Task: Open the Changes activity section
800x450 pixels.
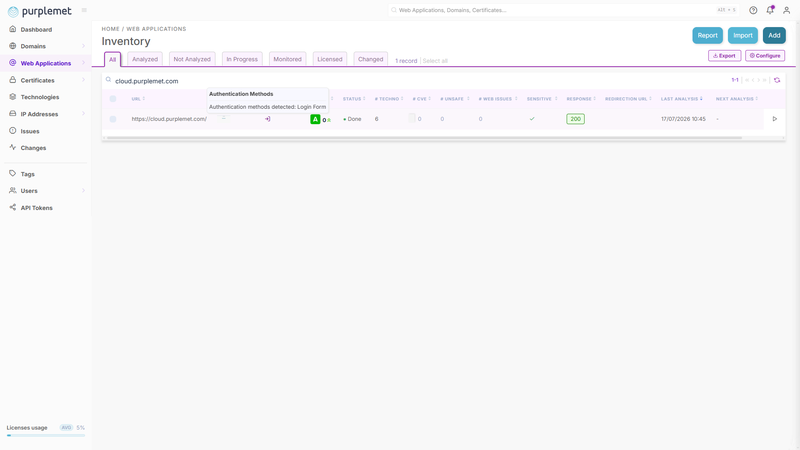Action: pos(33,148)
